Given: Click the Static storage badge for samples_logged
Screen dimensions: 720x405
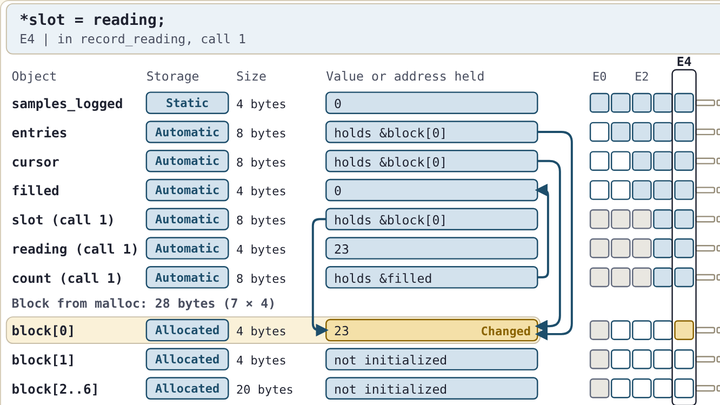Looking at the screenshot, I should point(187,103).
